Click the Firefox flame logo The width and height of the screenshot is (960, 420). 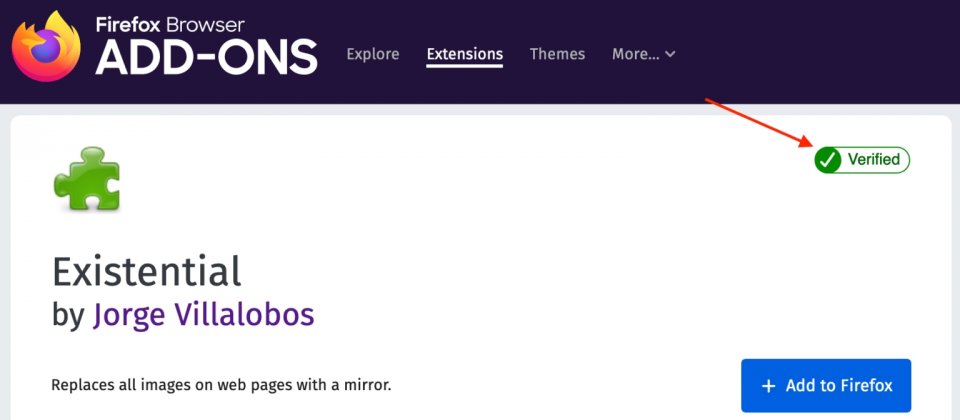(47, 46)
